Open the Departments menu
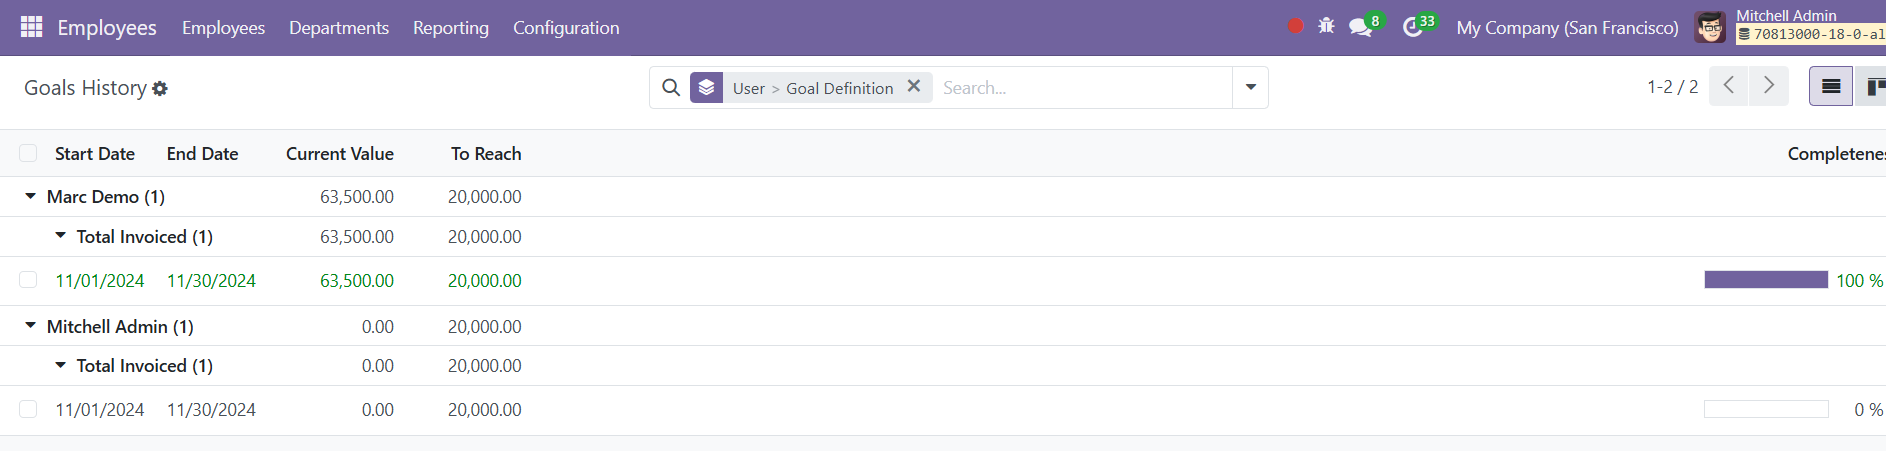Screen dimensions: 1886x451 (x=339, y=28)
